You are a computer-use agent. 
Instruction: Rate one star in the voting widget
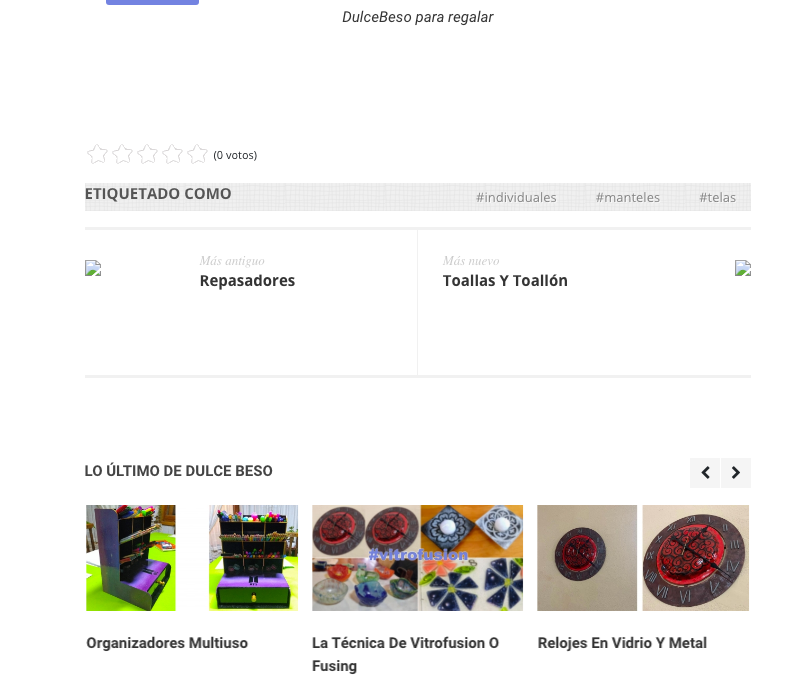(97, 154)
